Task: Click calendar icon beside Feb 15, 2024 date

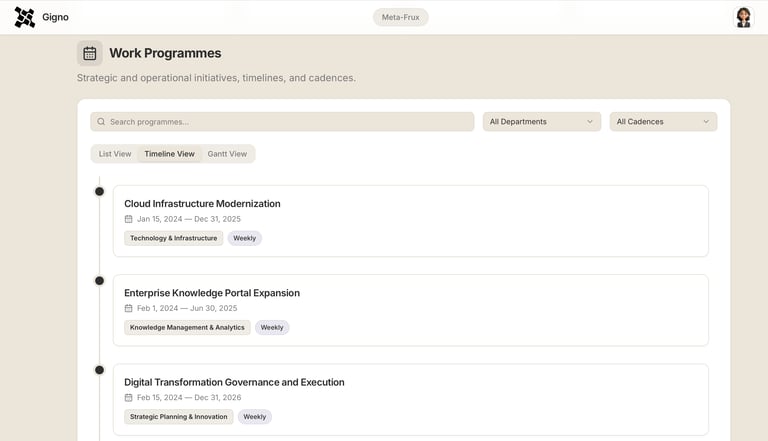Action: 128,397
